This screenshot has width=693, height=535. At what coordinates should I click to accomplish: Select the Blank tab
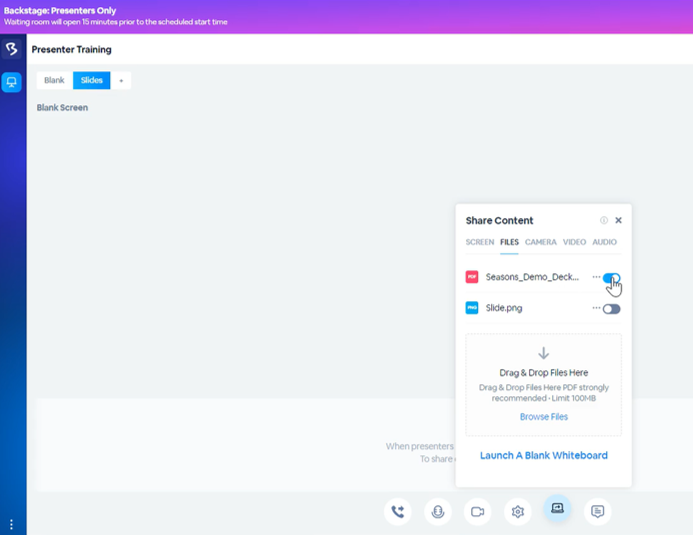point(54,81)
